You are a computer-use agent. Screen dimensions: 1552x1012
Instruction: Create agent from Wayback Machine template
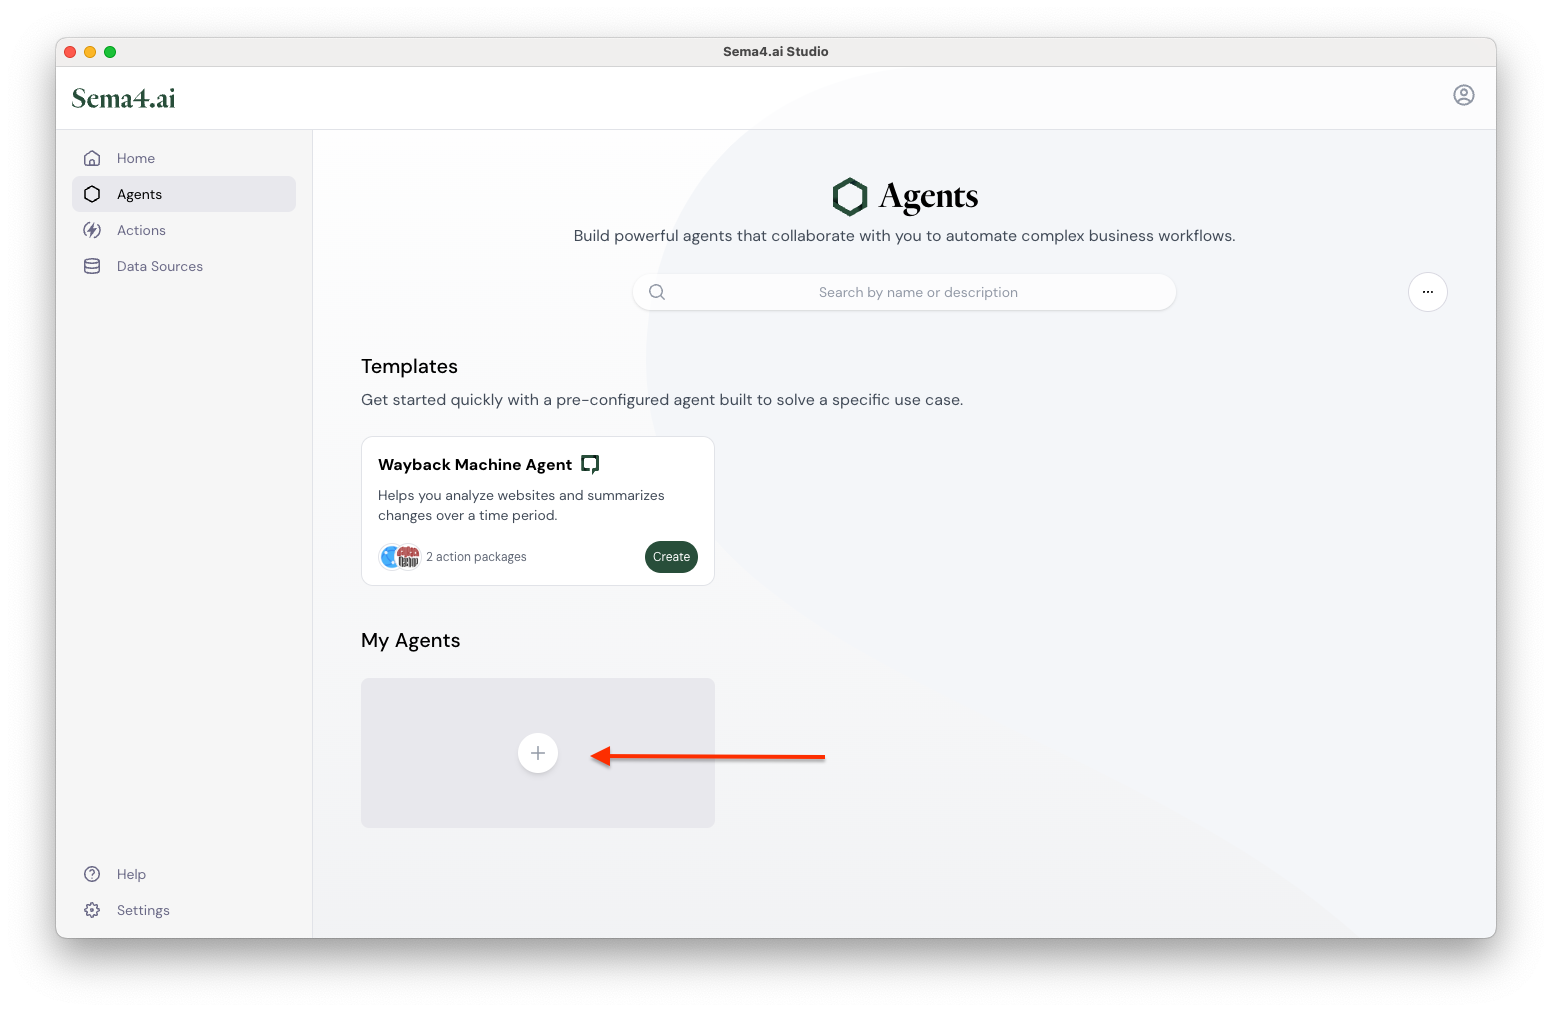[x=671, y=557]
